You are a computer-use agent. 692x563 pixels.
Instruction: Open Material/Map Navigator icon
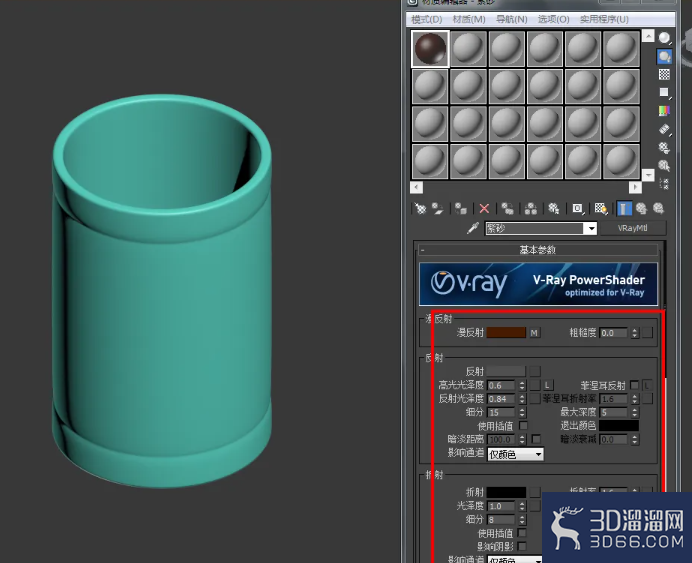[x=664, y=184]
